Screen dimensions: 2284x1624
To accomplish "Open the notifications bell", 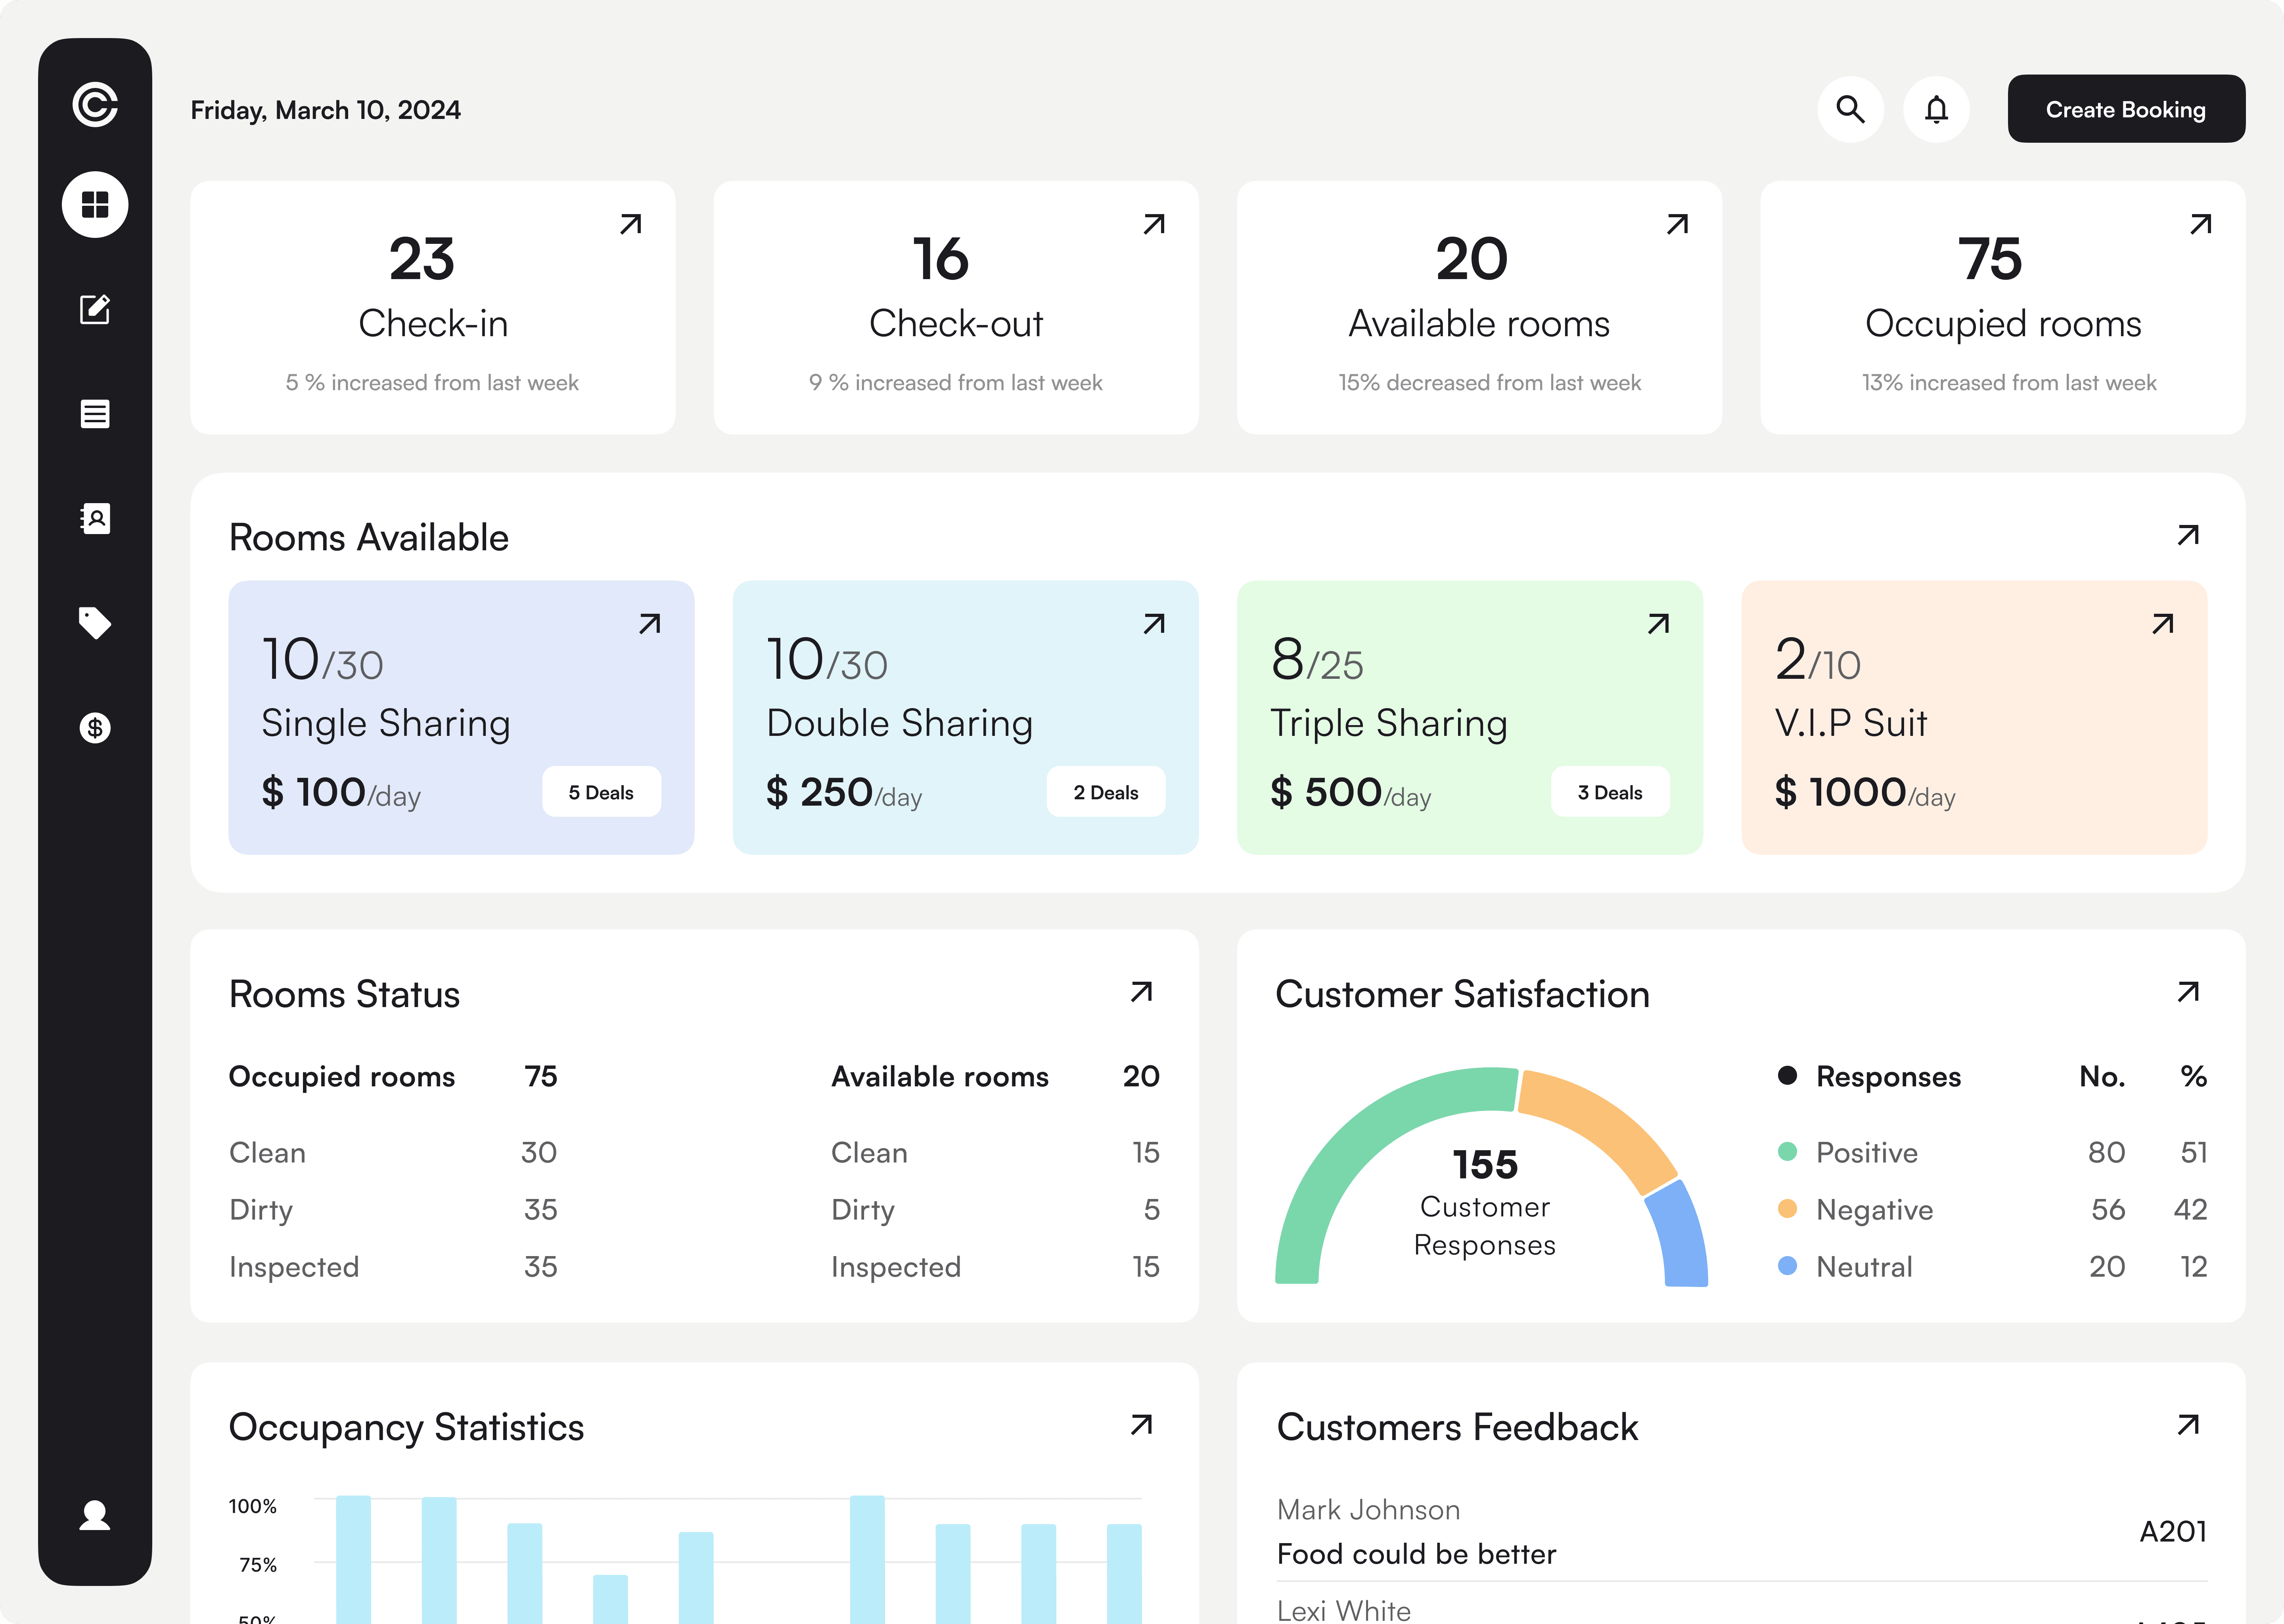I will tap(1936, 109).
